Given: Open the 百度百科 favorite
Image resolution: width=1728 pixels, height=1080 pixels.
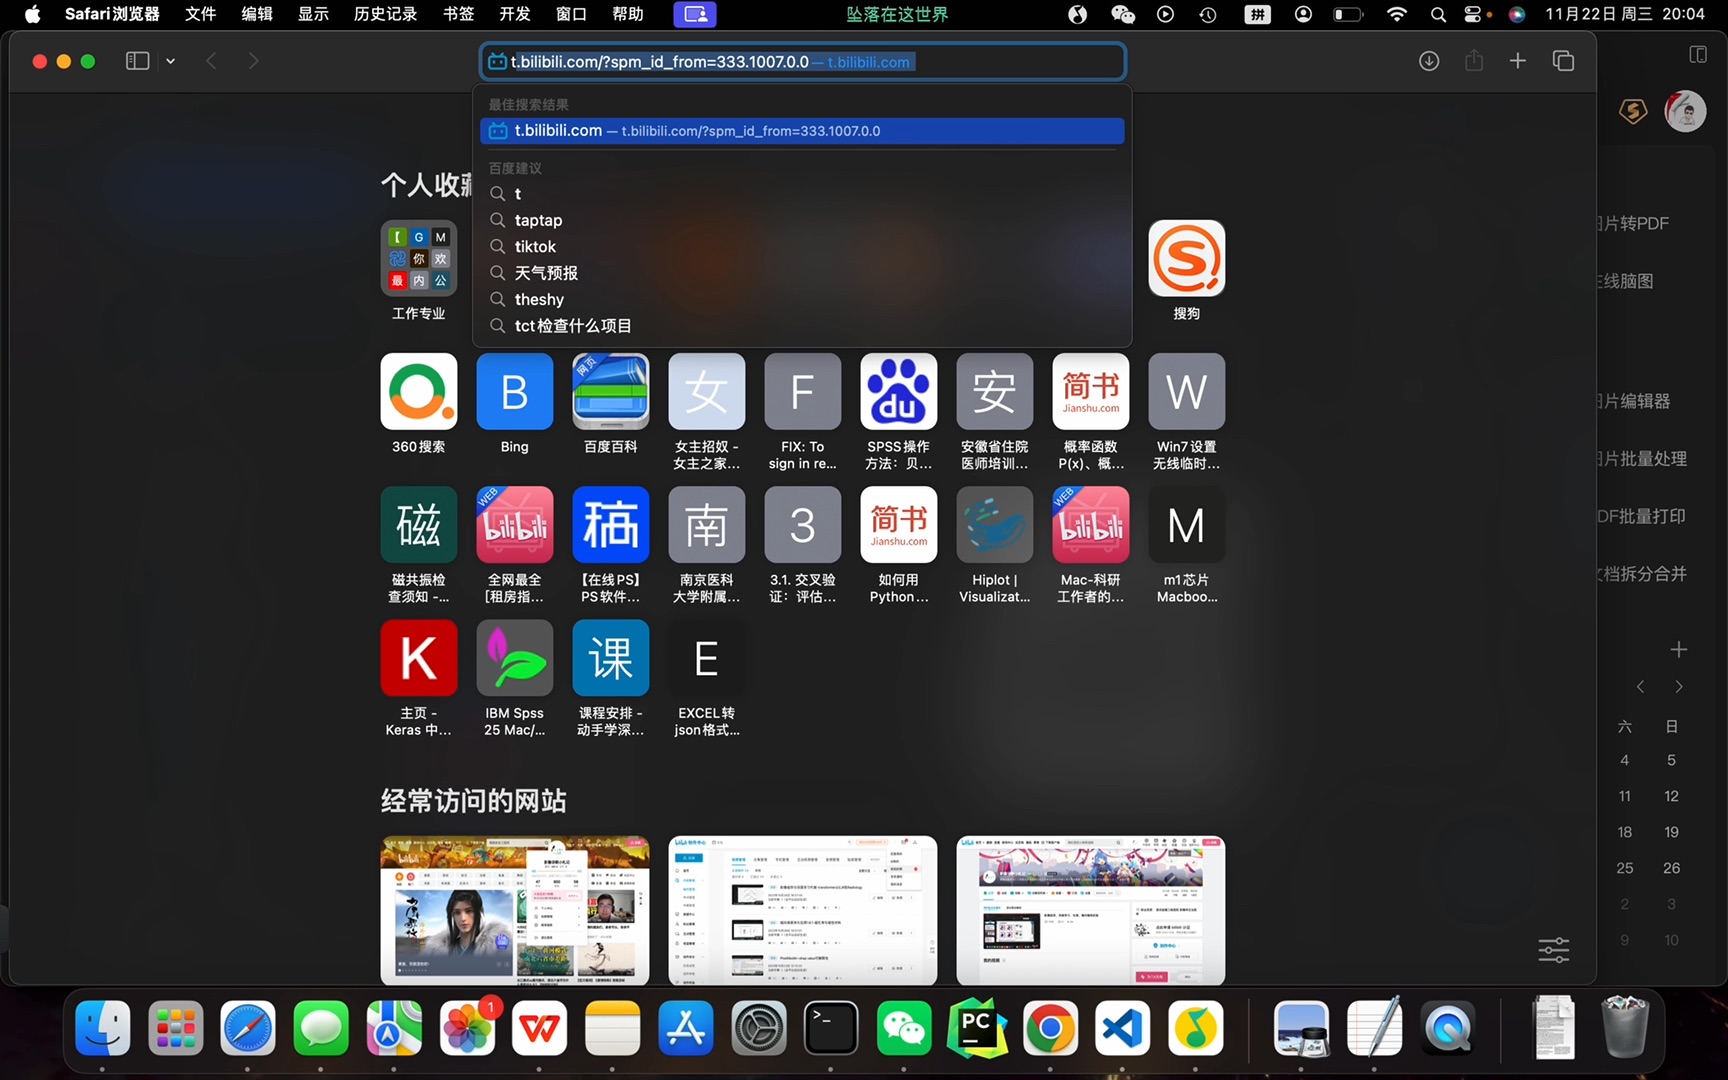Looking at the screenshot, I should [x=611, y=392].
